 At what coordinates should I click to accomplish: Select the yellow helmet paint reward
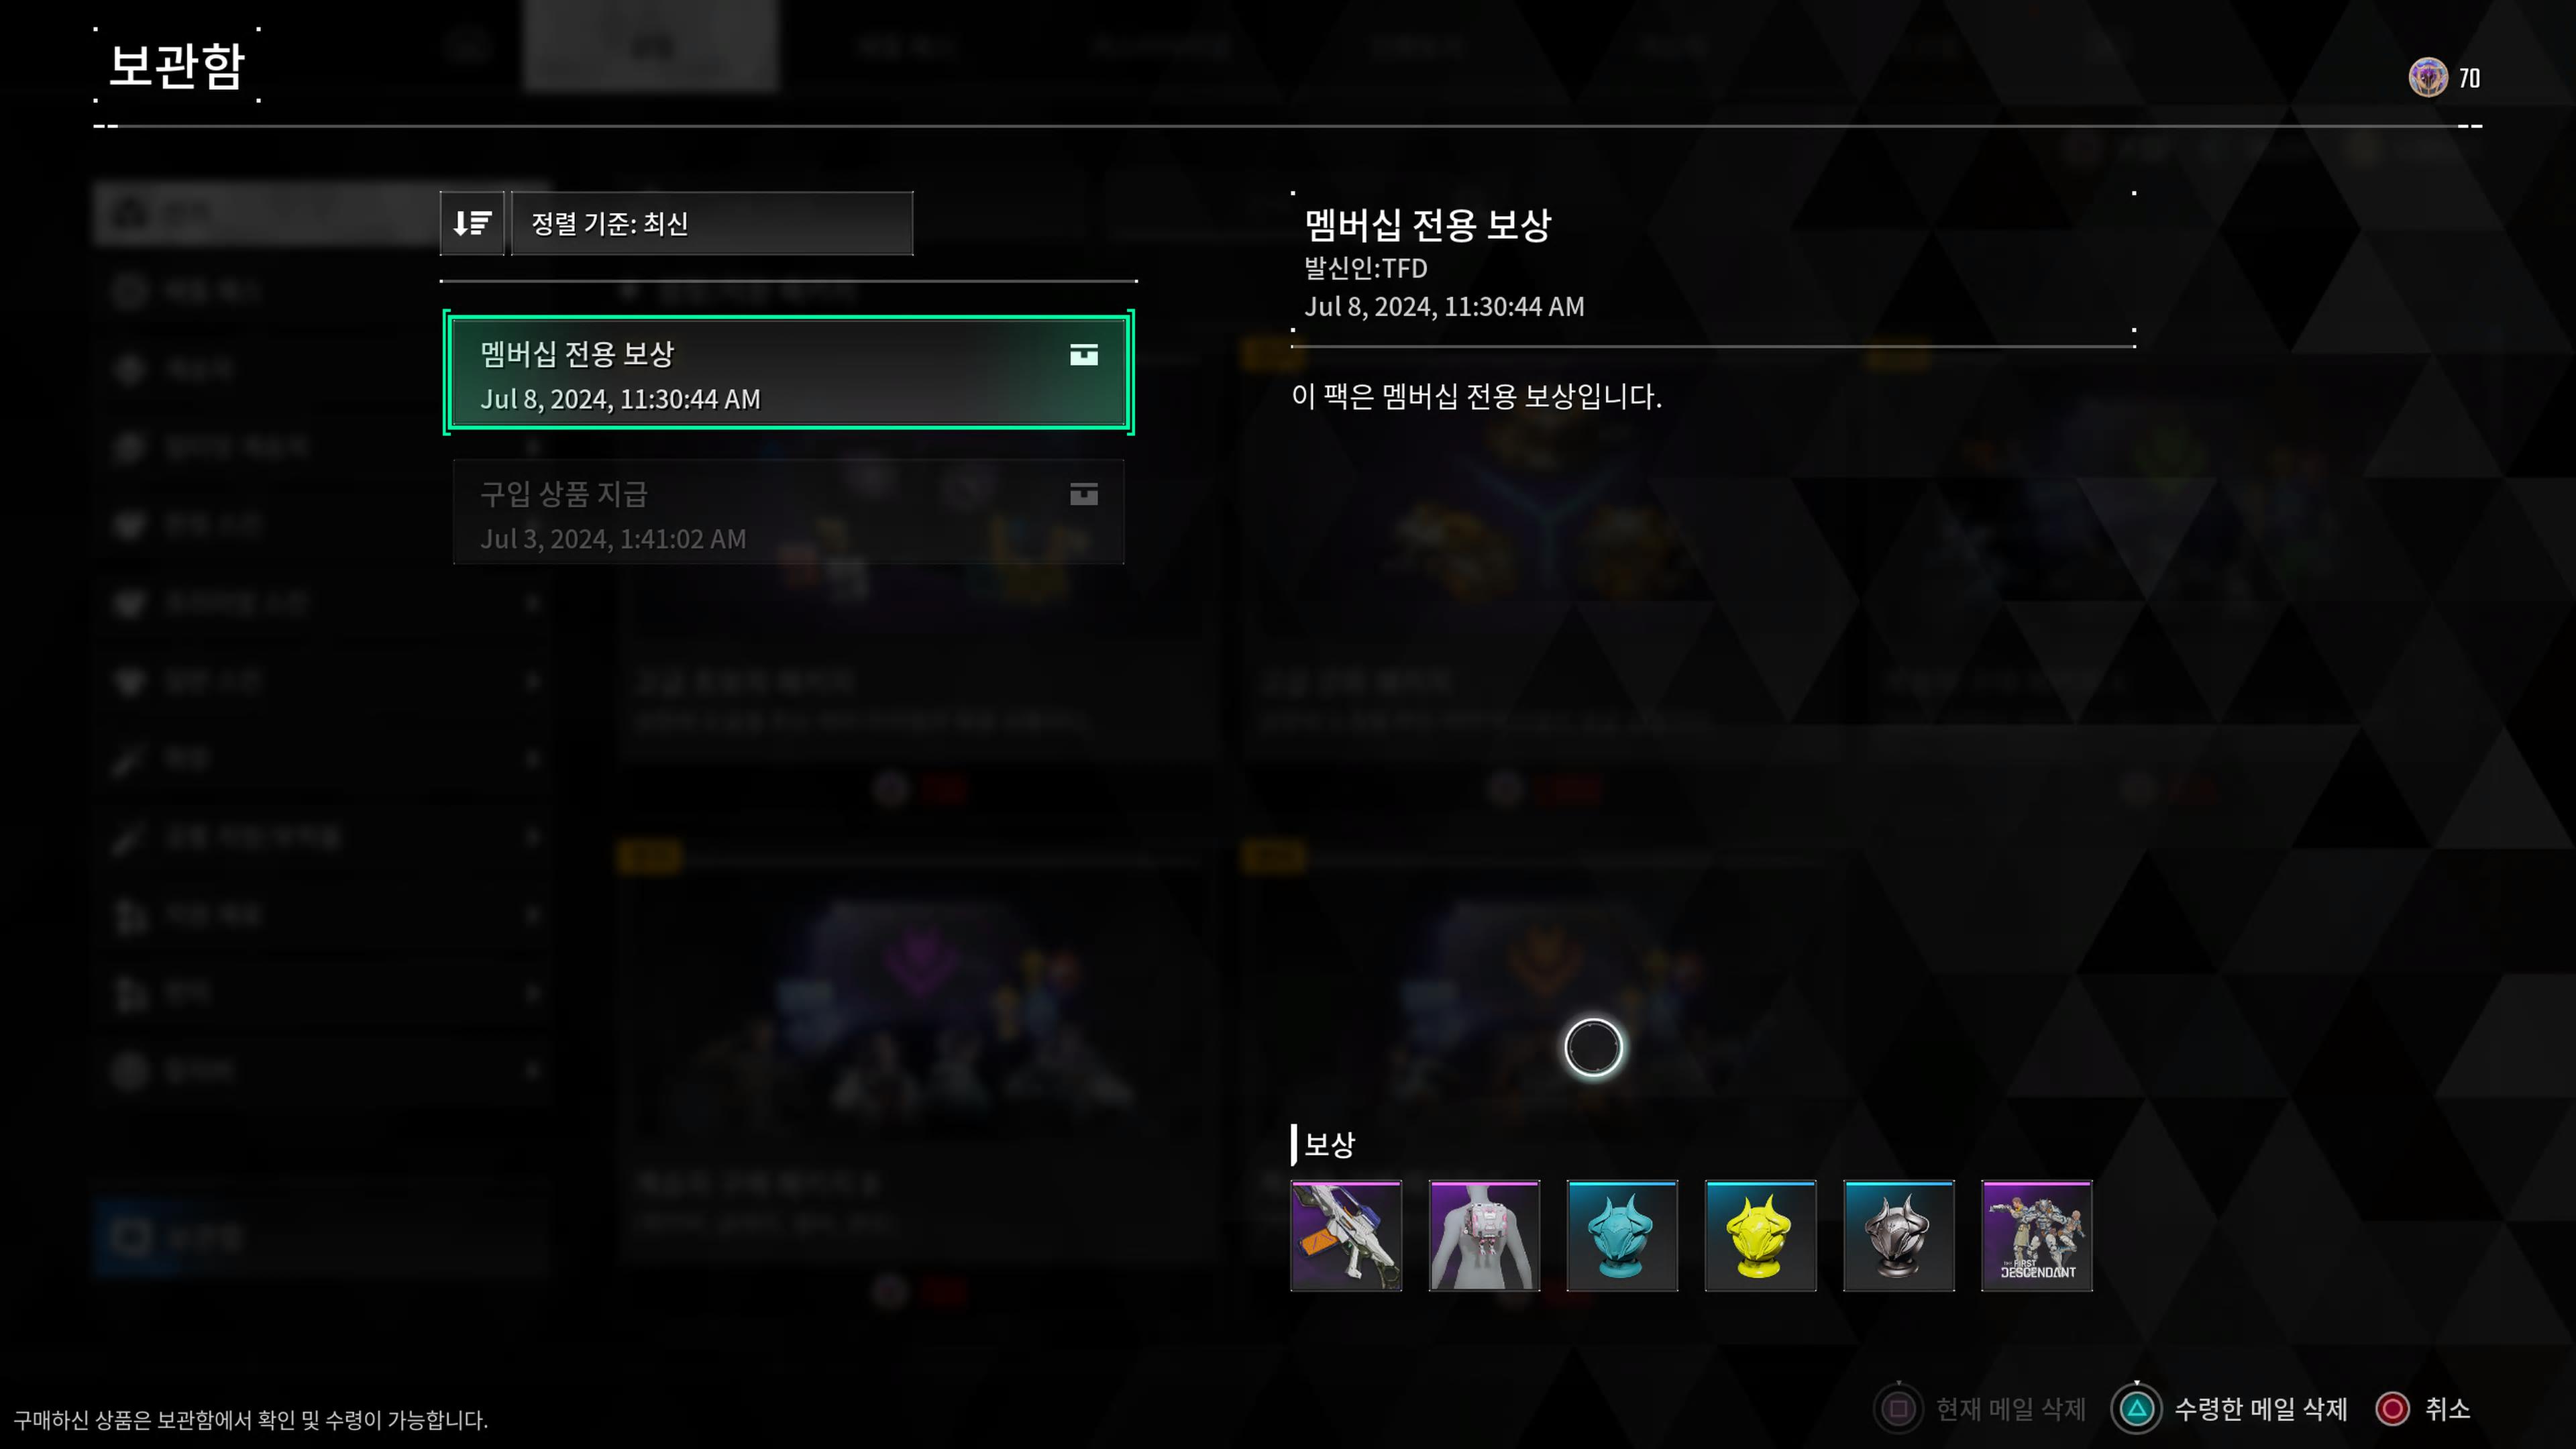coord(1760,1236)
